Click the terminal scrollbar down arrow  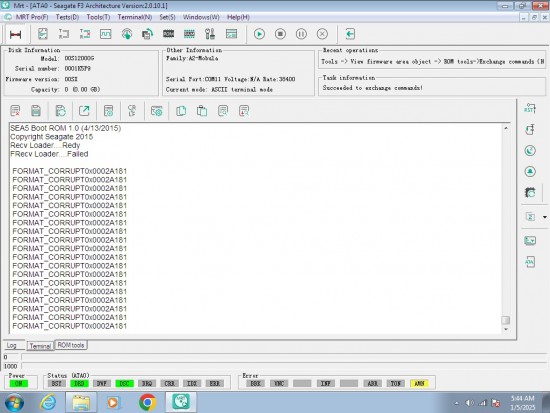[506, 329]
